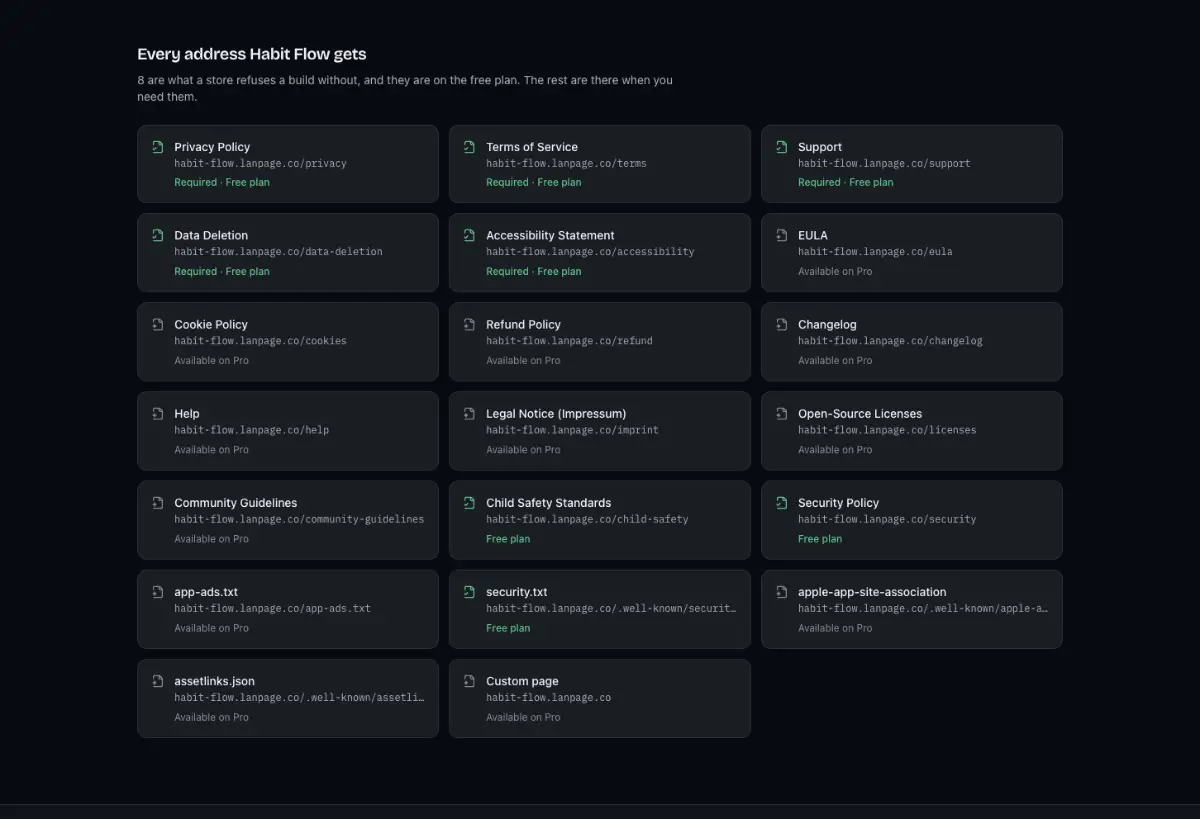
Task: Select the assetlinks.json title
Action: click(x=214, y=681)
